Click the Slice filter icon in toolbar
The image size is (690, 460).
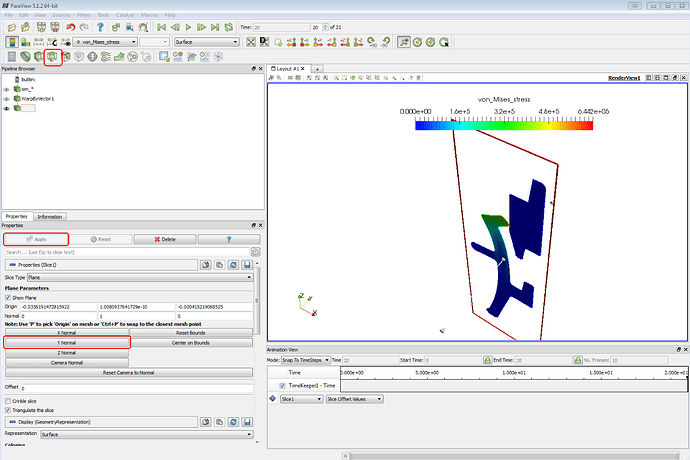click(52, 57)
